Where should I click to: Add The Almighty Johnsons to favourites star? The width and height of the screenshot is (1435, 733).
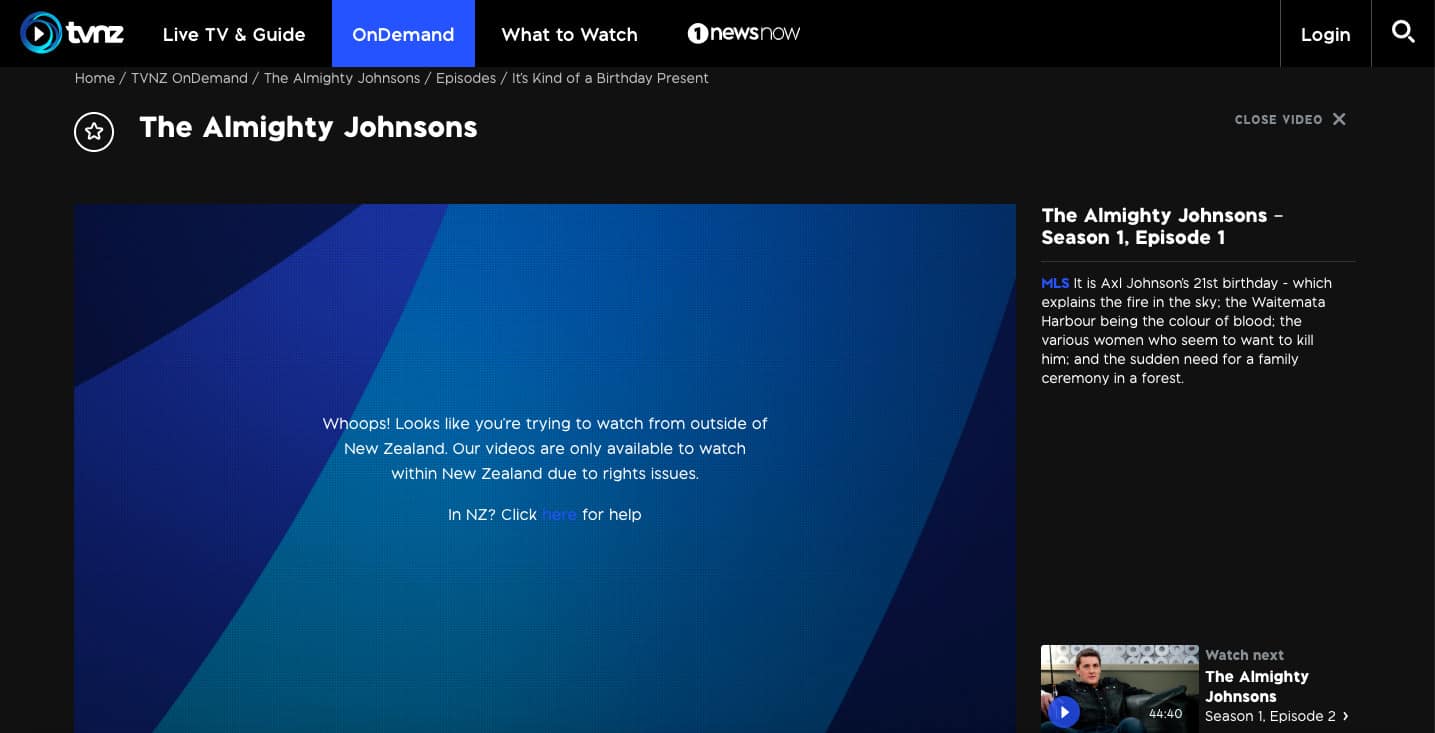[94, 131]
